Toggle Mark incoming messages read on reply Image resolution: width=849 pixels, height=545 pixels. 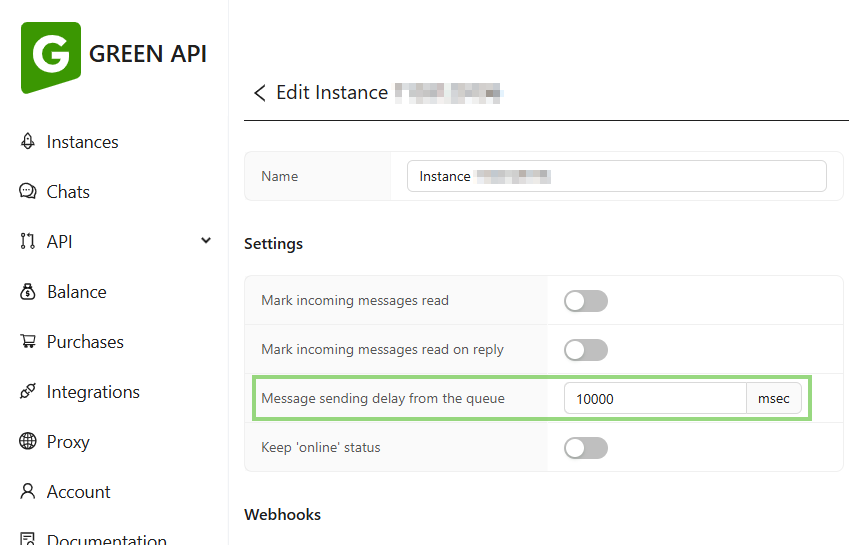pyautogui.click(x=585, y=350)
